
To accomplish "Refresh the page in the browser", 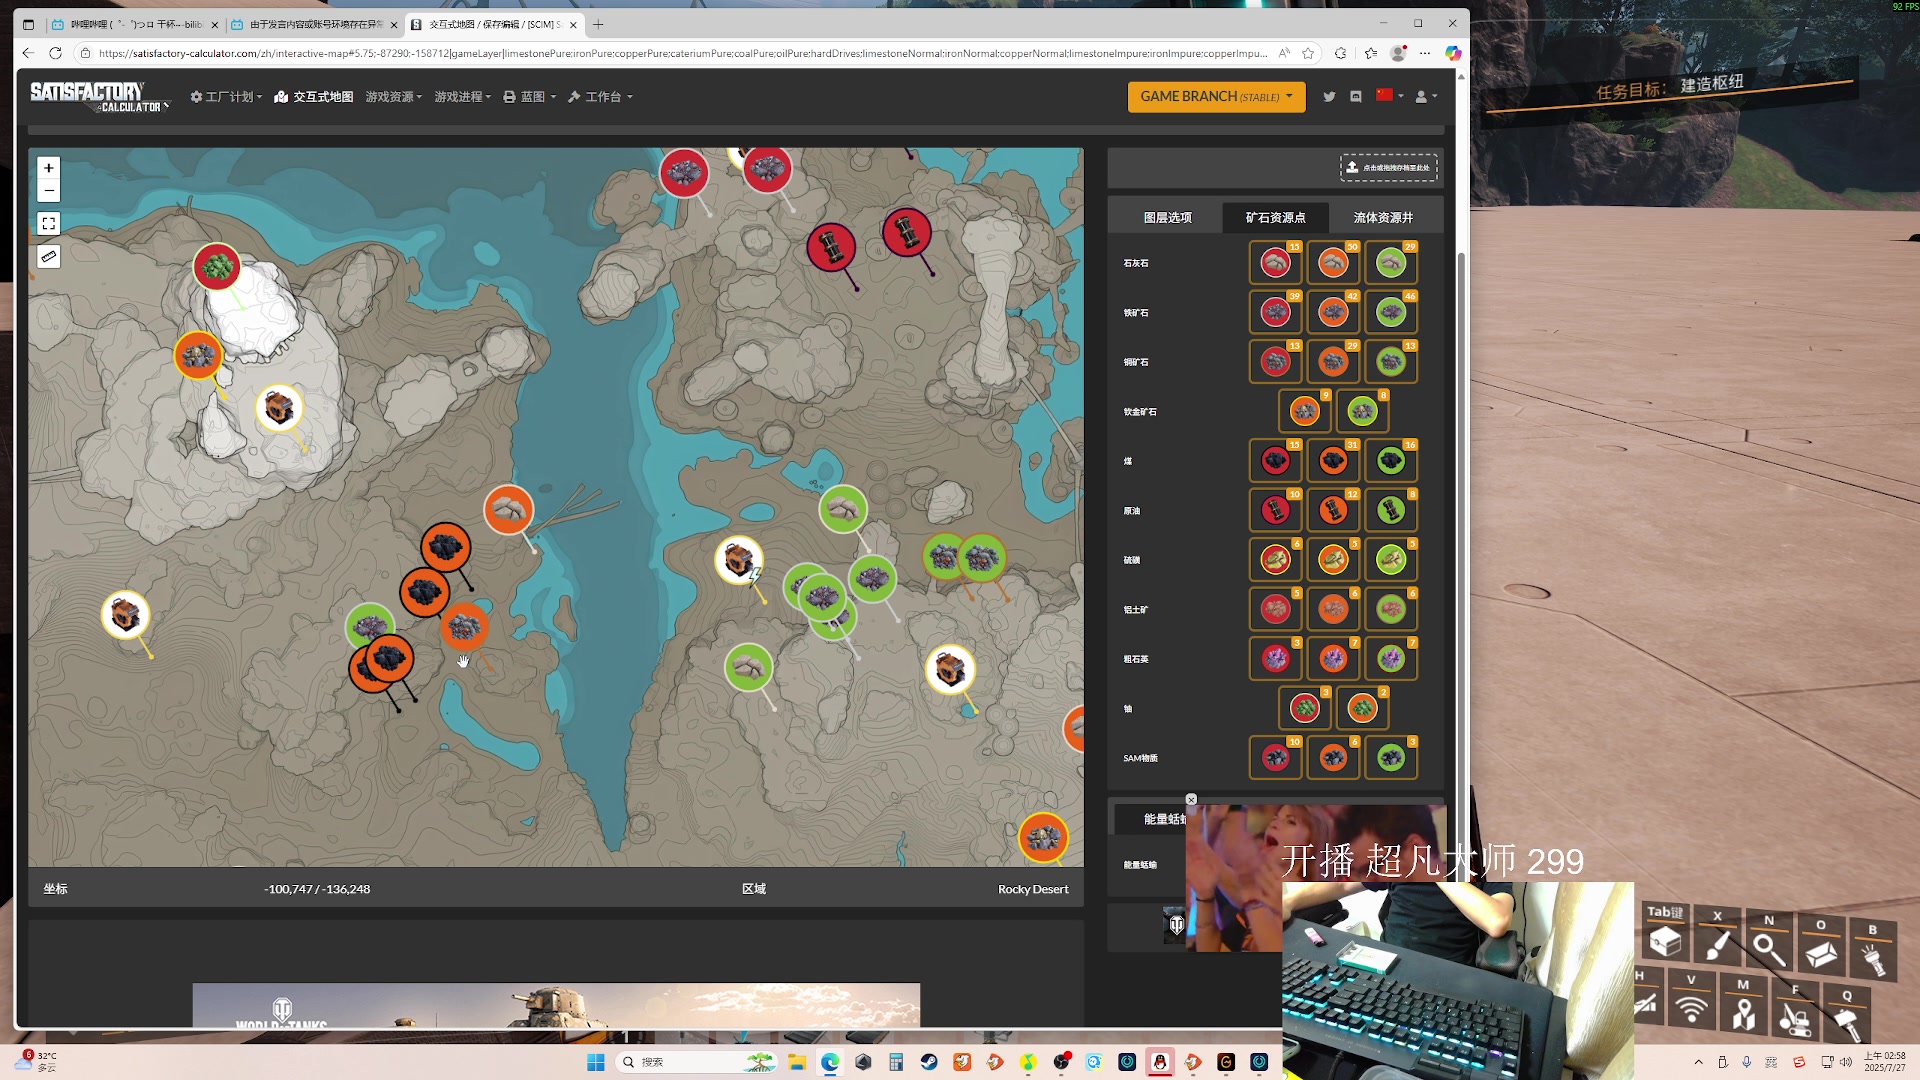I will pos(56,53).
